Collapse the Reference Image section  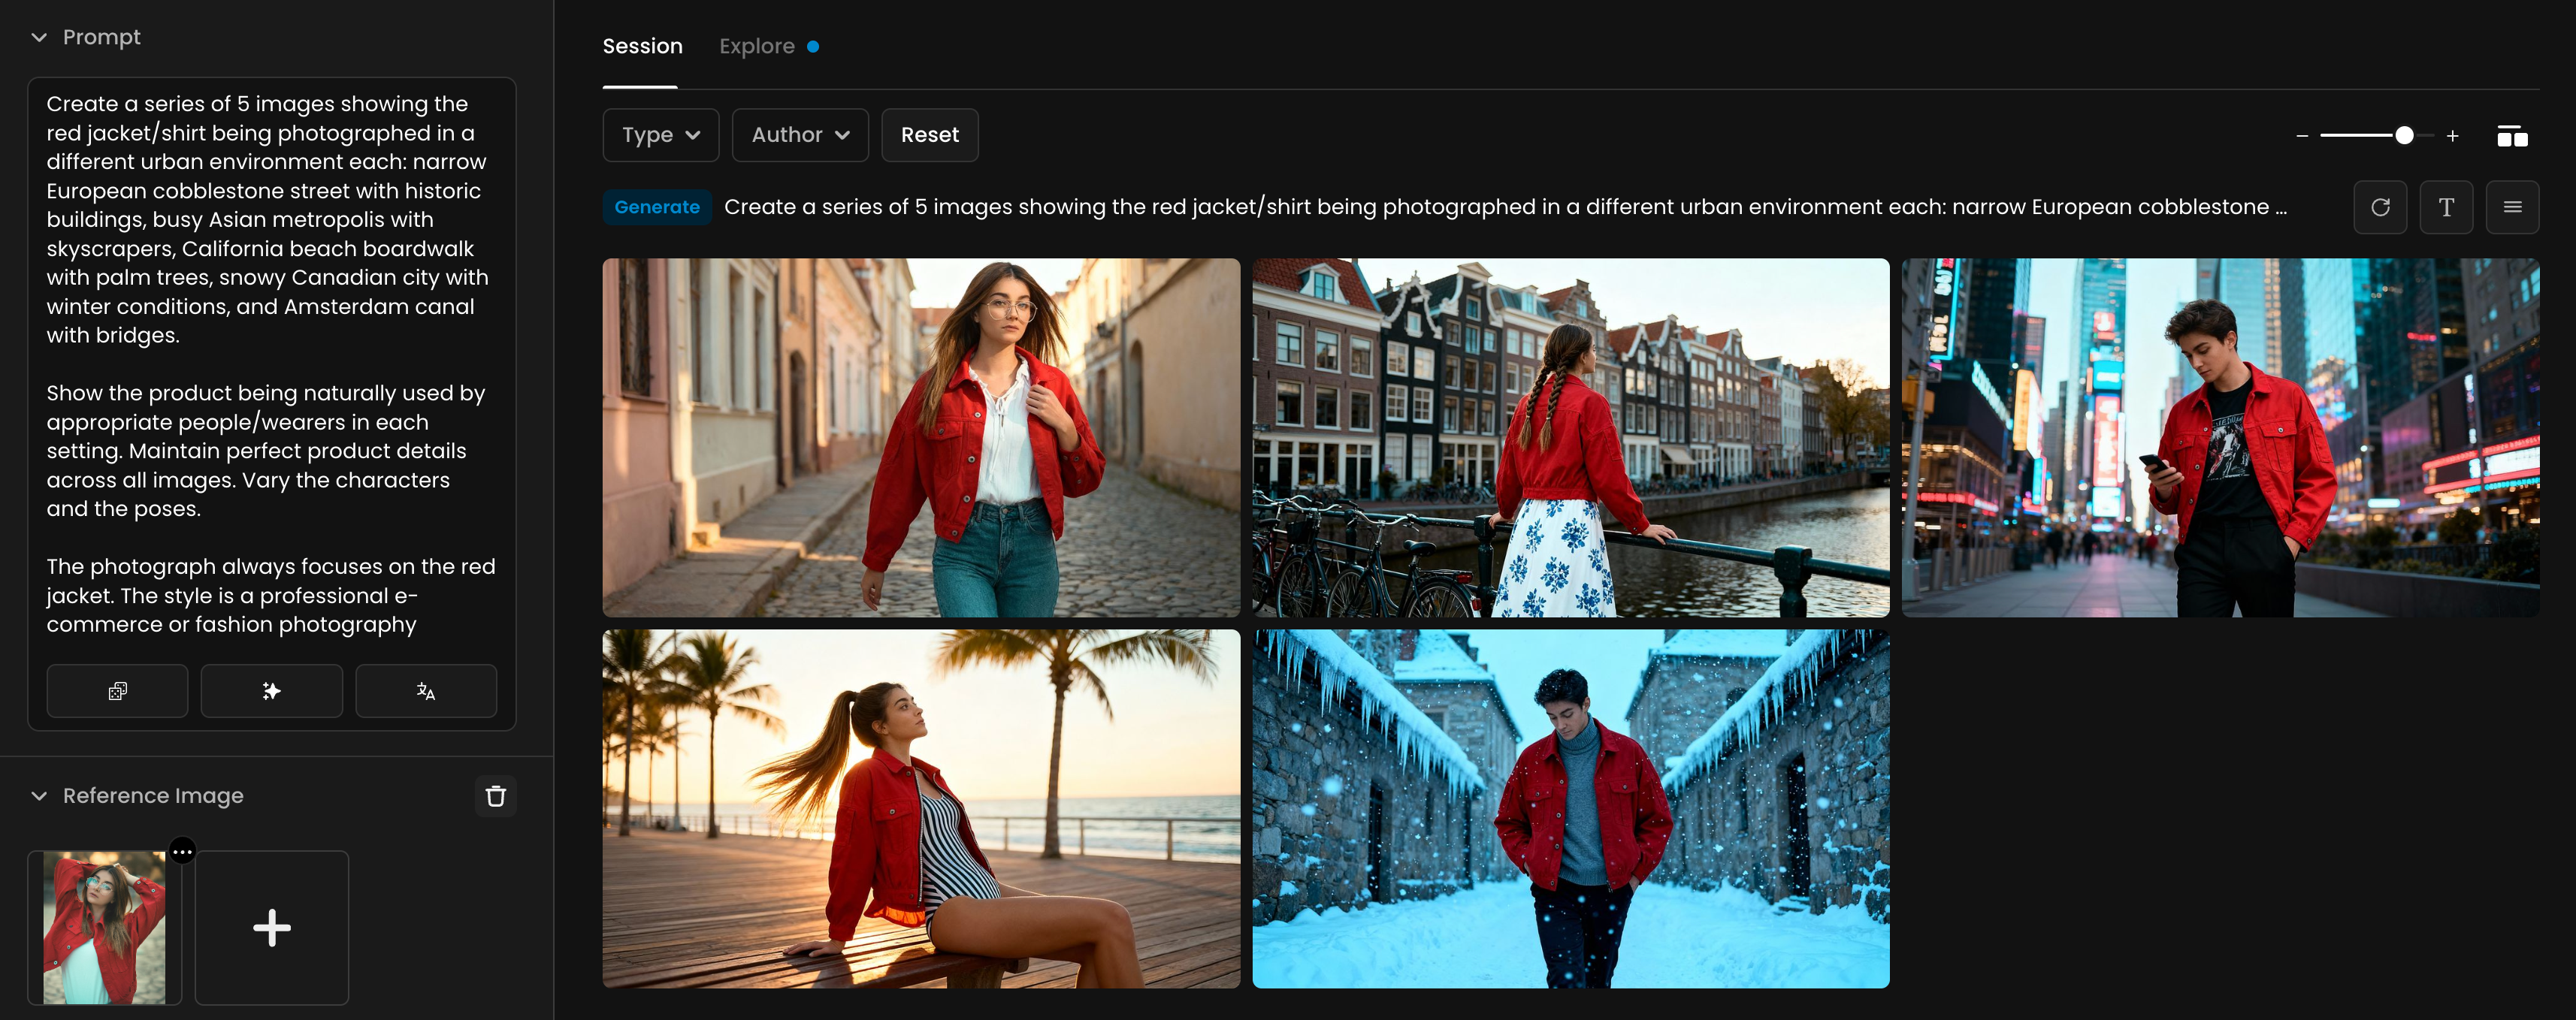coord(40,796)
